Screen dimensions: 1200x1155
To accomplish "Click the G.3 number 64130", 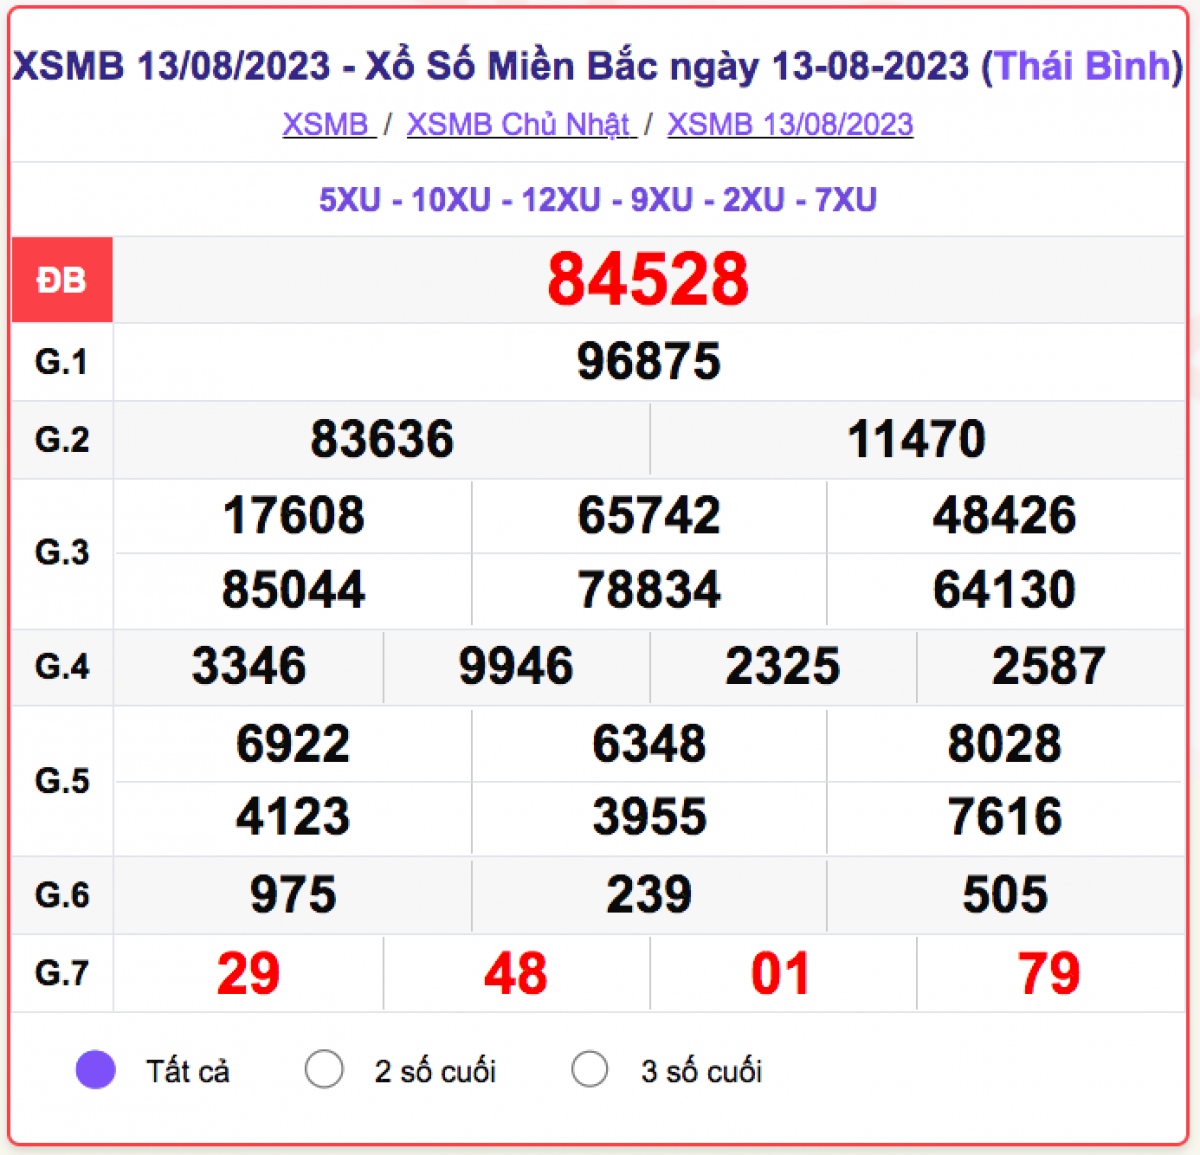I will 1004,590.
